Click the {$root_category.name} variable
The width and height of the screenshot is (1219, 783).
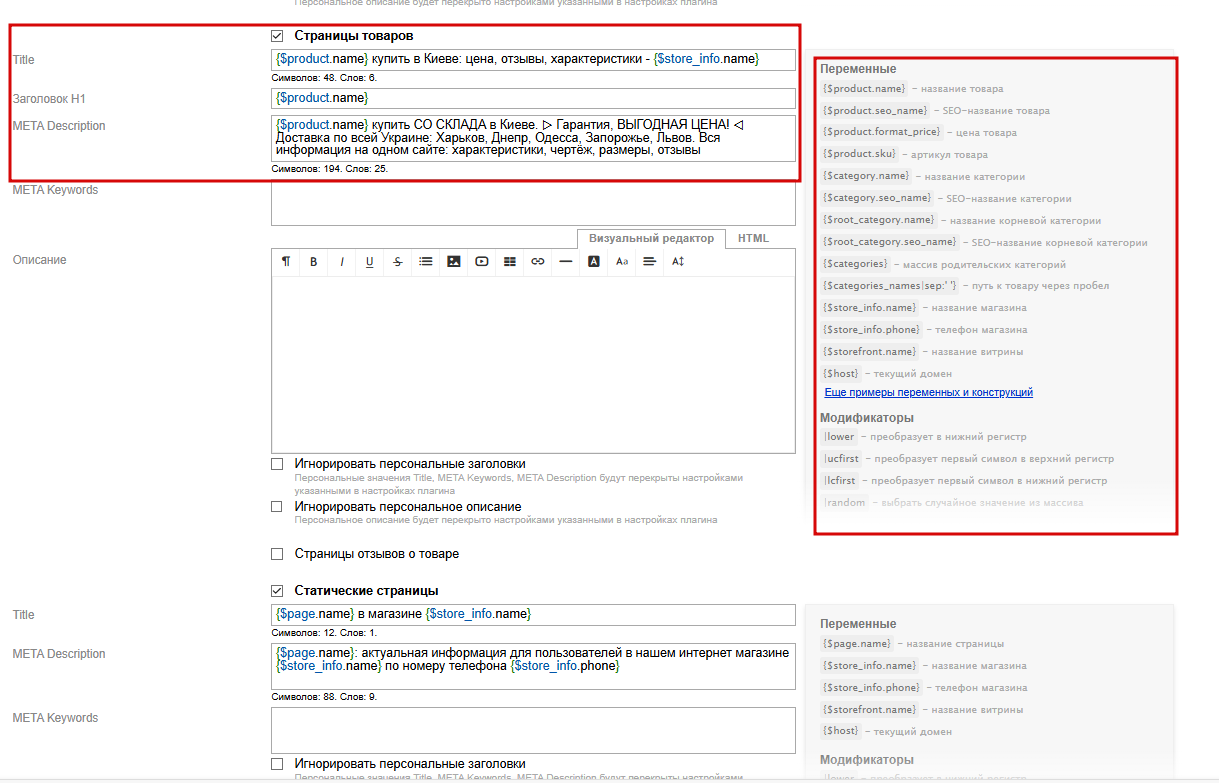coord(879,220)
